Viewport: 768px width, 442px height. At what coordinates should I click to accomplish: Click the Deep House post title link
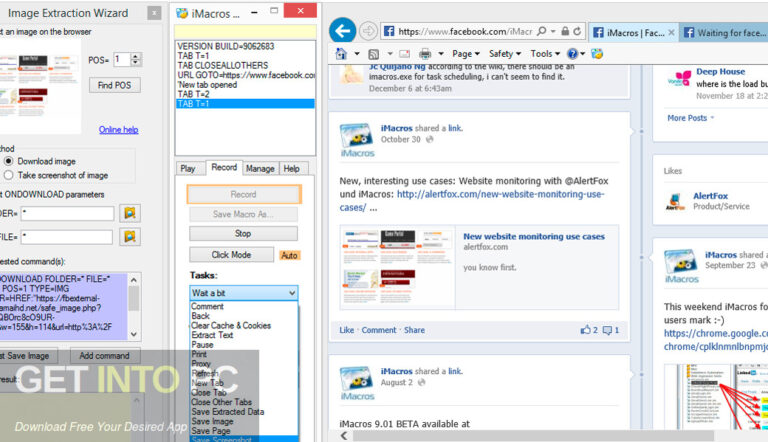click(720, 72)
